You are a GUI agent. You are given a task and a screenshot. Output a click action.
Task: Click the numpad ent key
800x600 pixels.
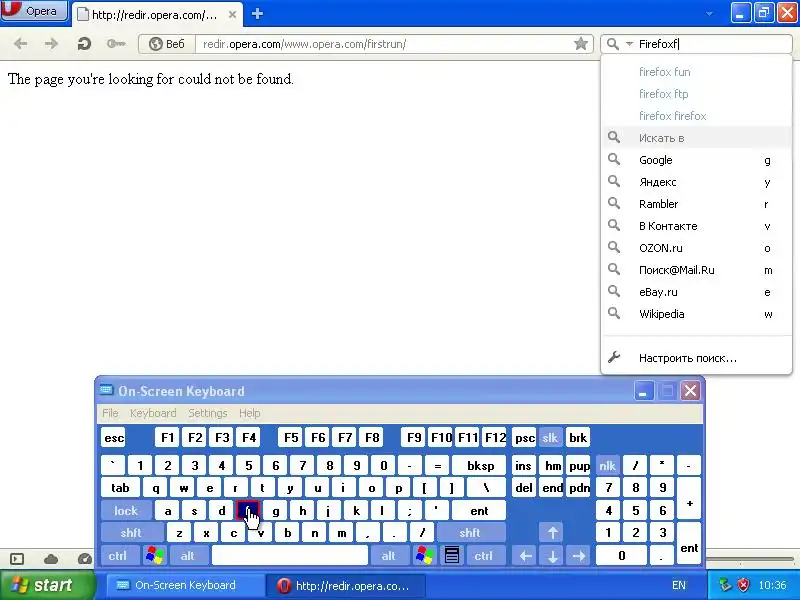[x=689, y=544]
